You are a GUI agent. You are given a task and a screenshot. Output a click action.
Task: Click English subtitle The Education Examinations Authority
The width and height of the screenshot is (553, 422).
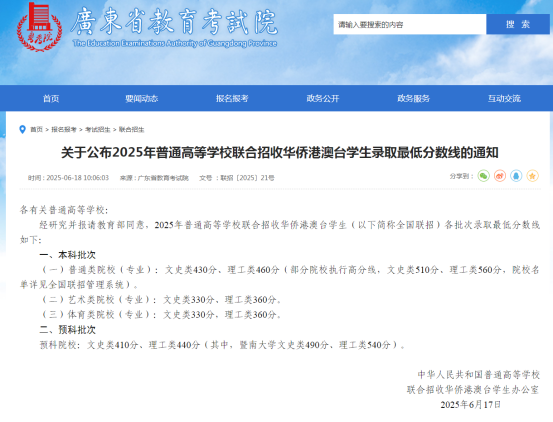175,43
